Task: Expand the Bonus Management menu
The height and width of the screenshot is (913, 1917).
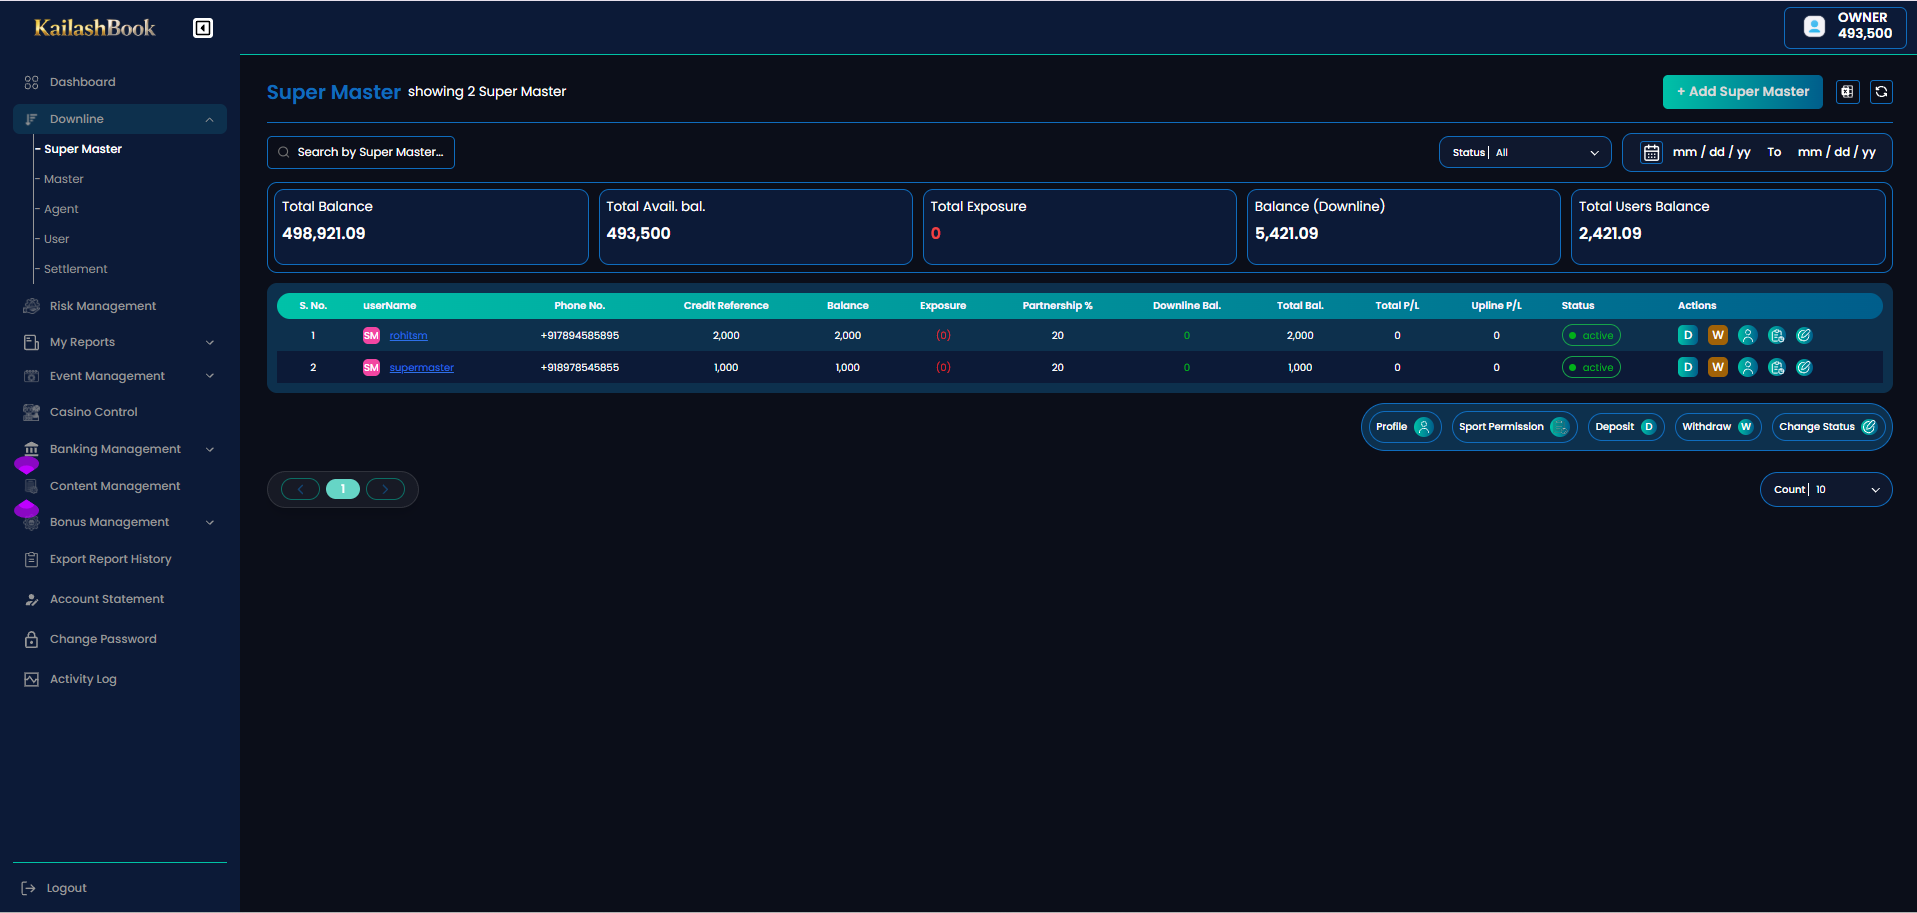Action: pyautogui.click(x=120, y=522)
